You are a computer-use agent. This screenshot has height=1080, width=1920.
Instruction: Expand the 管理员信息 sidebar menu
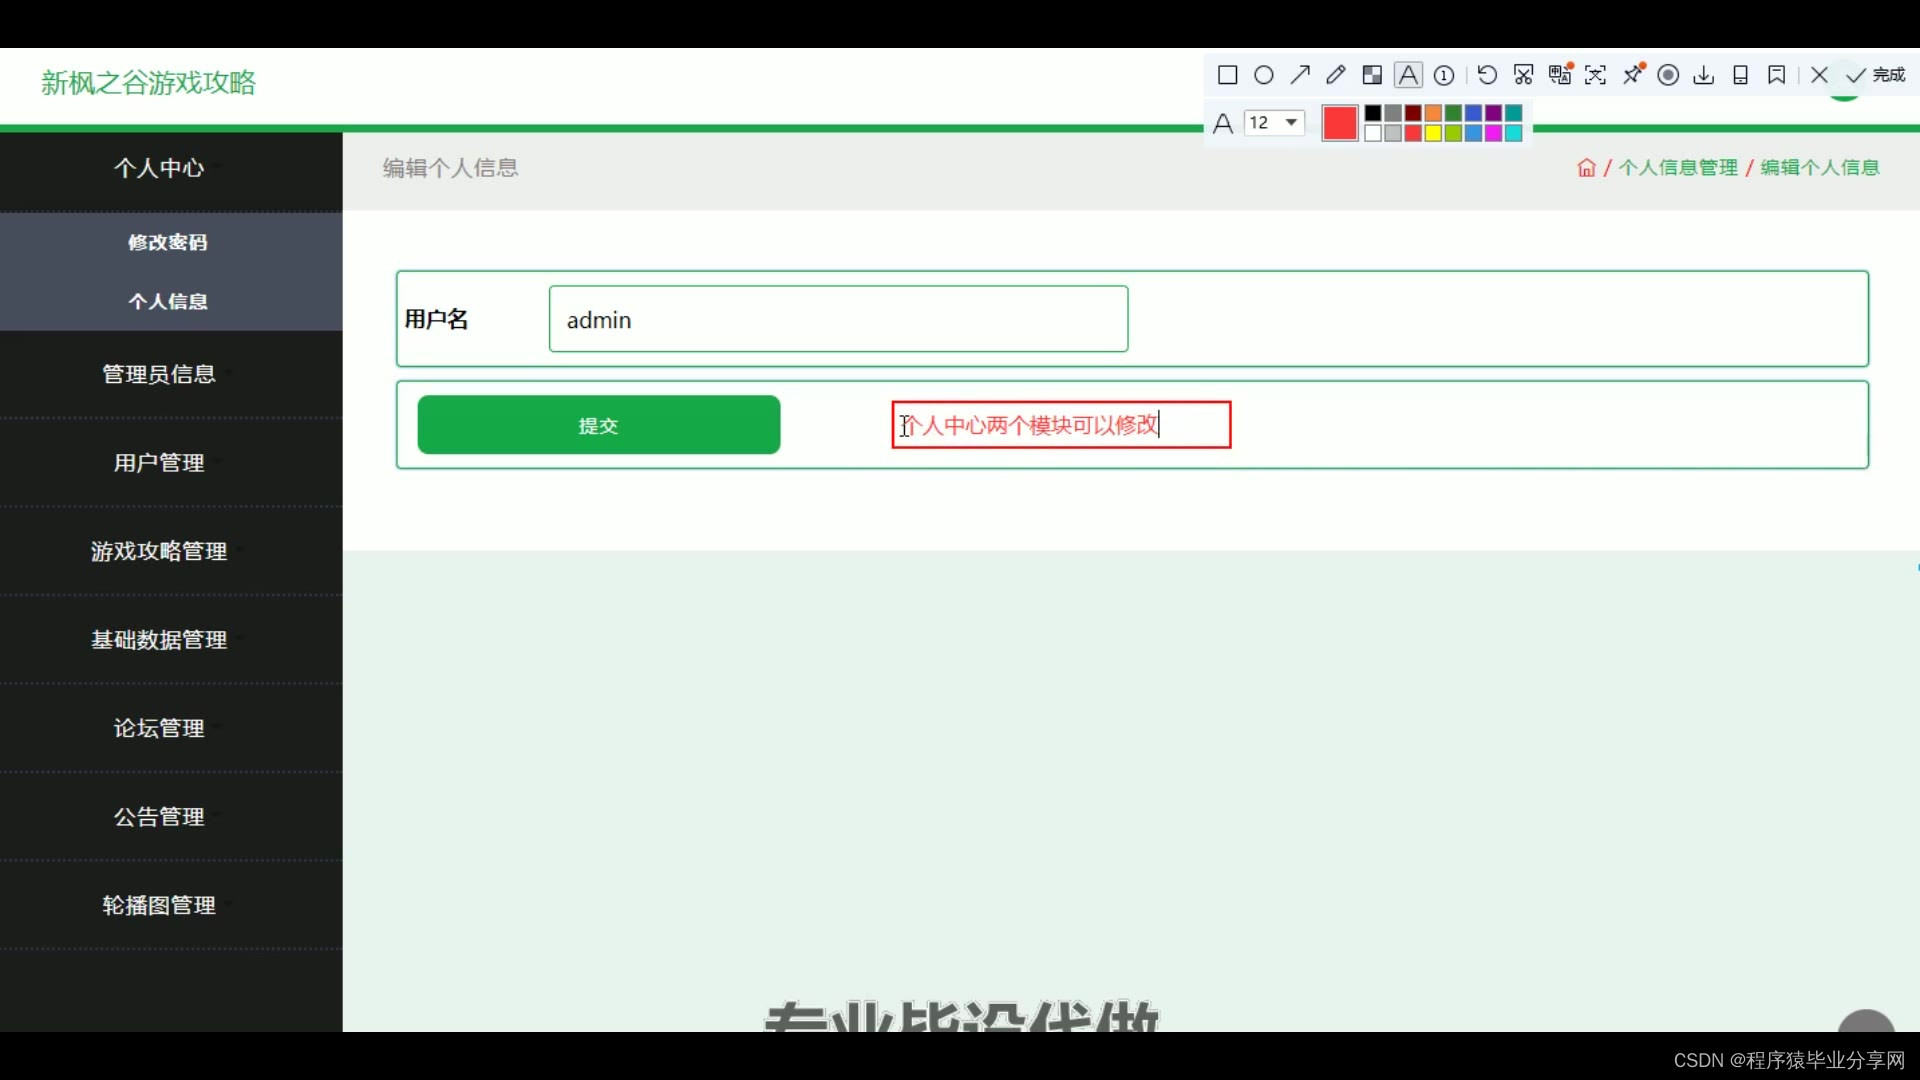pos(159,374)
